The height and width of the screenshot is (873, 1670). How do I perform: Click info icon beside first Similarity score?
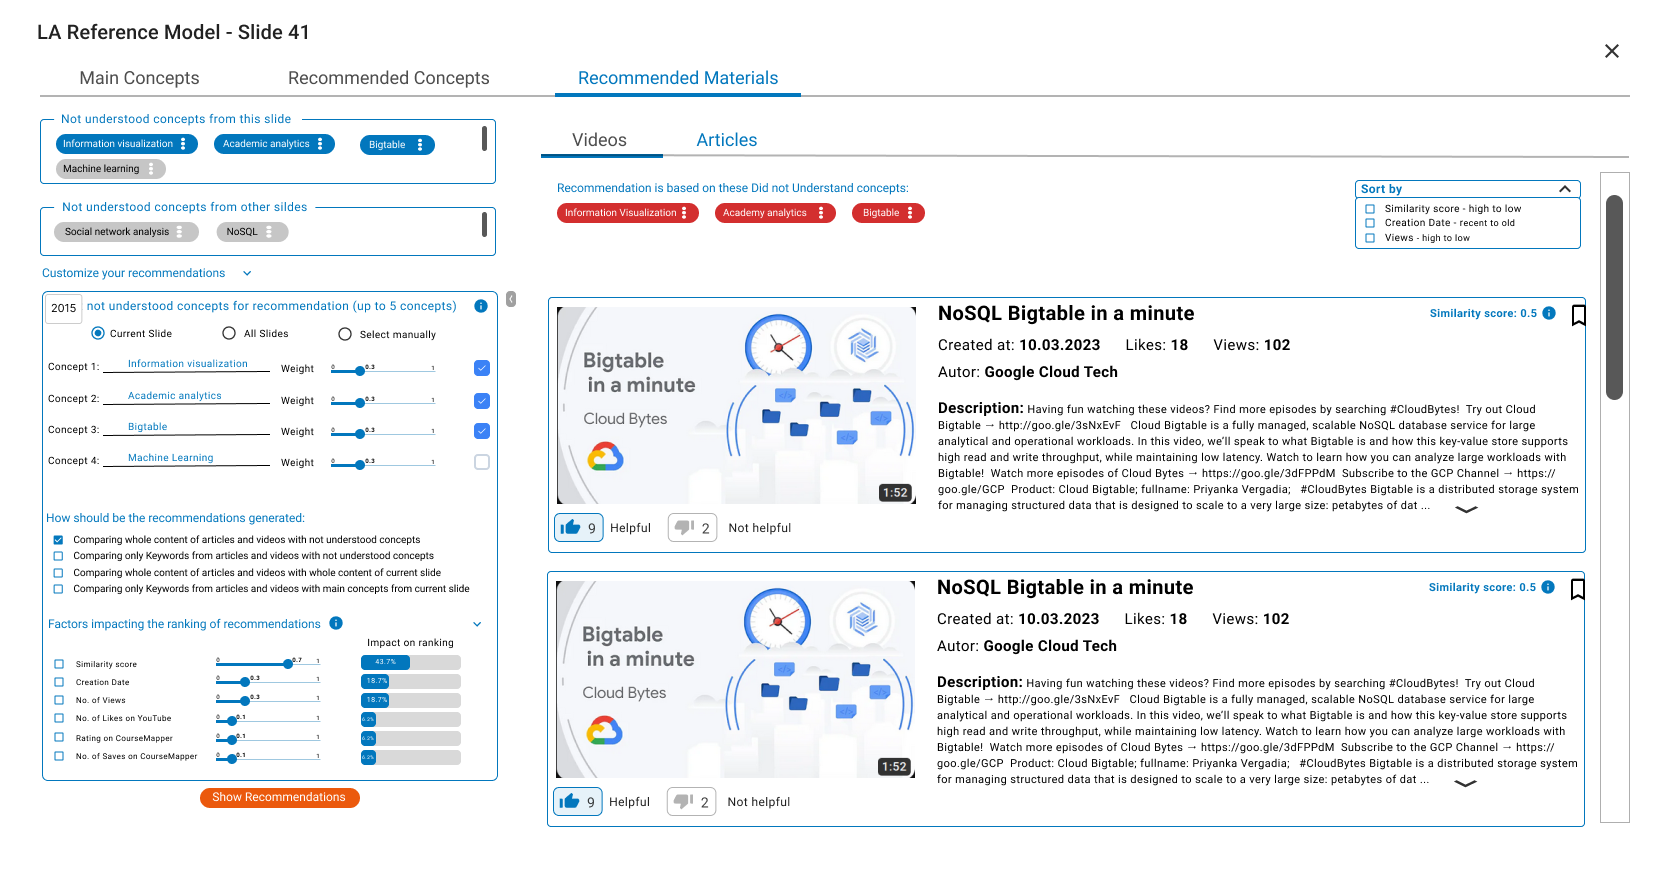tap(1549, 313)
